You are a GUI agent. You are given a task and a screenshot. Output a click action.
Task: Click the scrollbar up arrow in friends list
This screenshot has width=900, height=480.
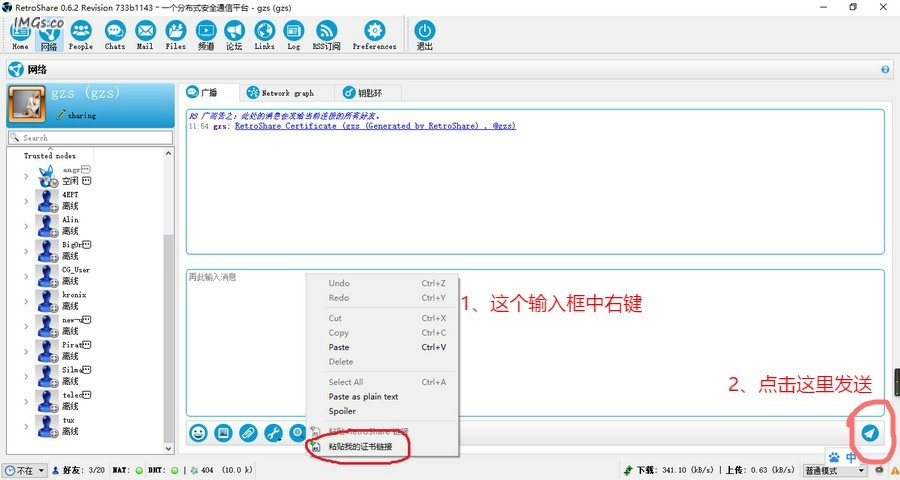(169, 153)
